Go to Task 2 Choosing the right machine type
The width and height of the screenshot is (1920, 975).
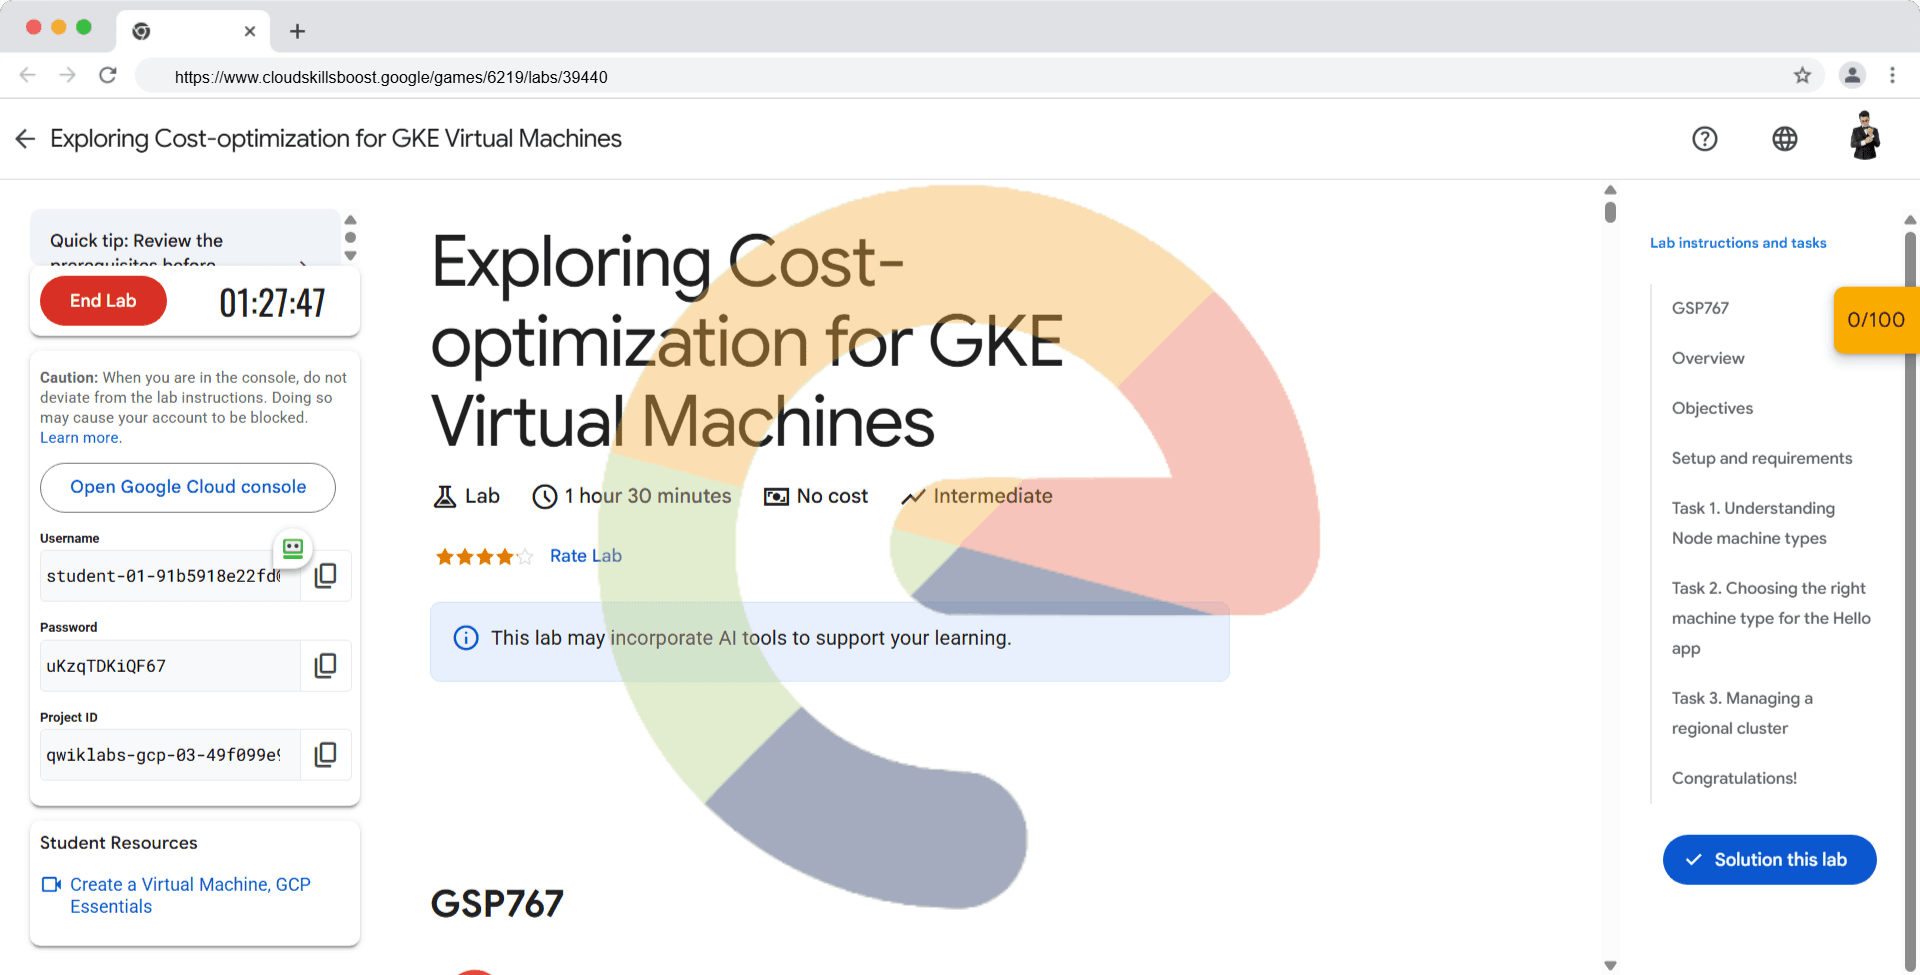(x=1771, y=618)
